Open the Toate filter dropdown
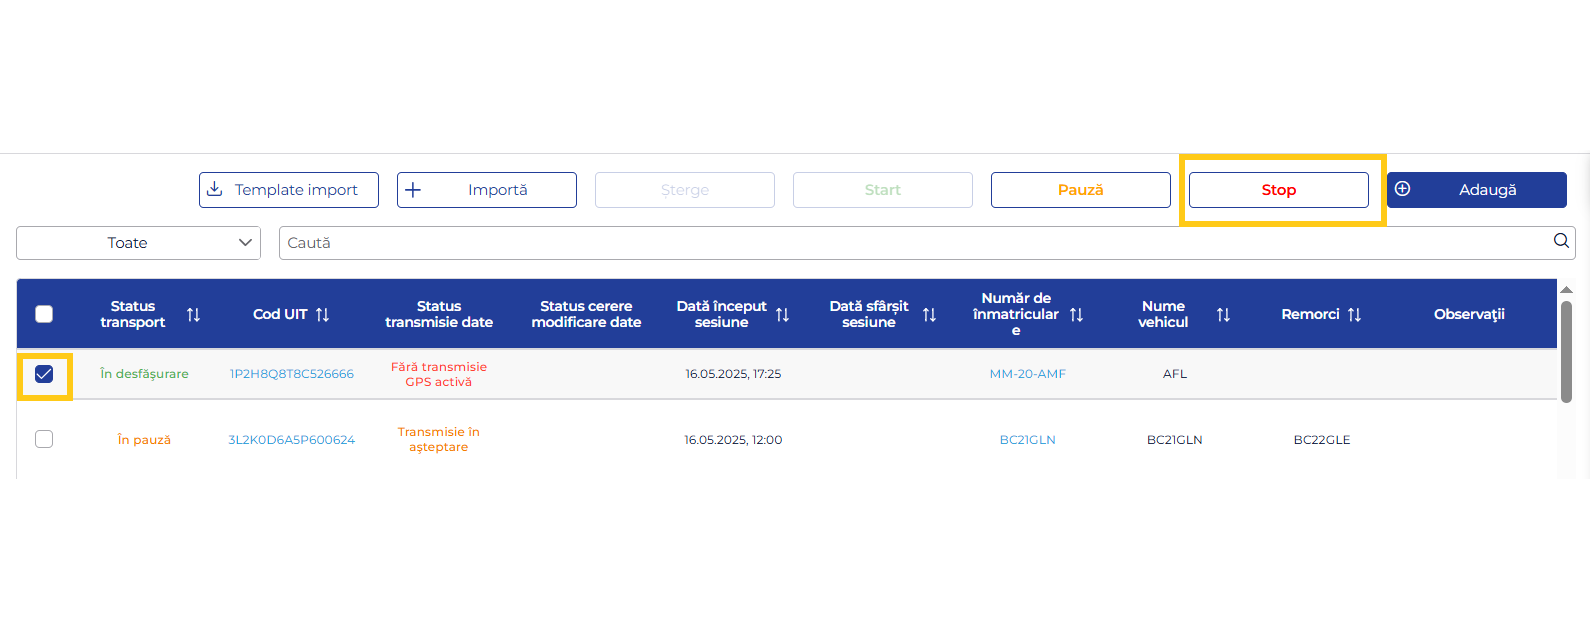Viewport: 1590px width, 629px height. tap(138, 243)
